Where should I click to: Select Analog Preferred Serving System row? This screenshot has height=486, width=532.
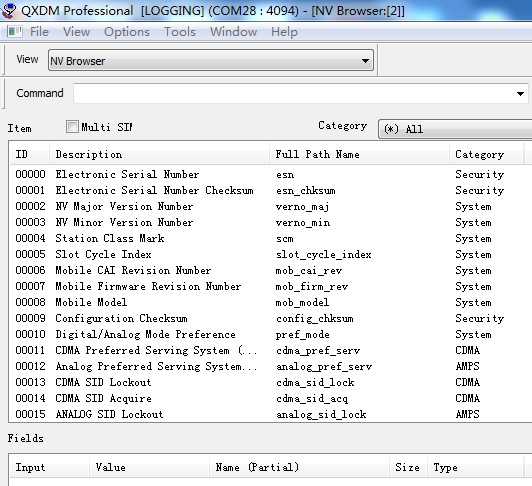(x=270, y=367)
